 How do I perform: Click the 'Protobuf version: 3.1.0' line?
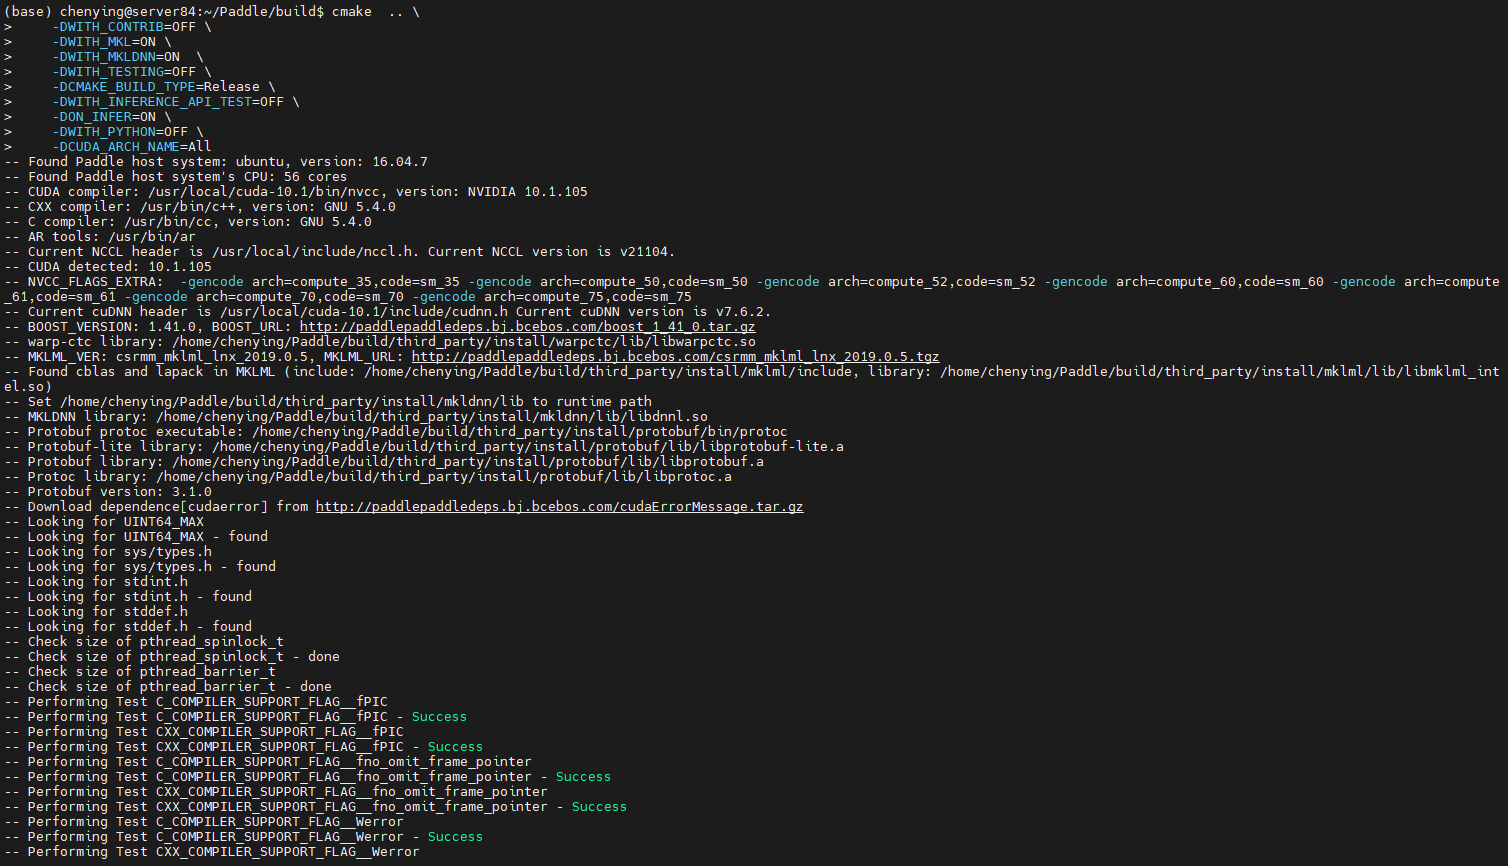108,492
